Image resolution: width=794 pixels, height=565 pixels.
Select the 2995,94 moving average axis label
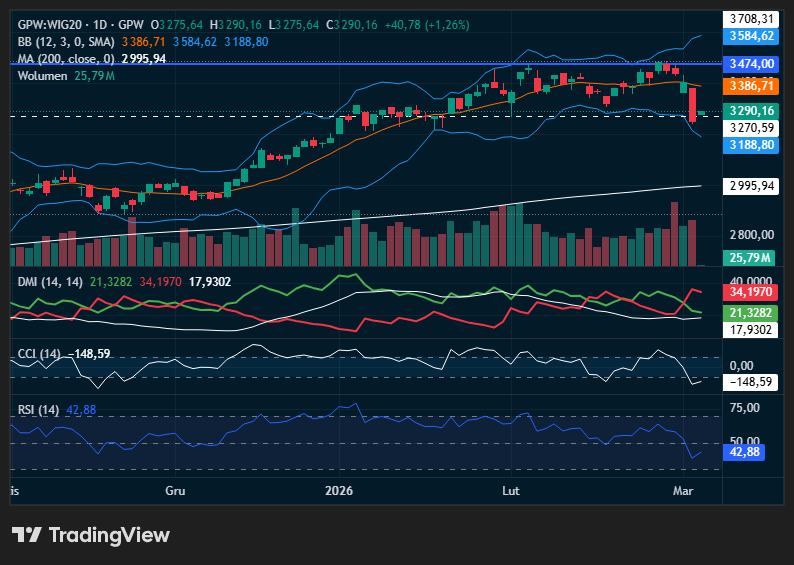tap(752, 186)
